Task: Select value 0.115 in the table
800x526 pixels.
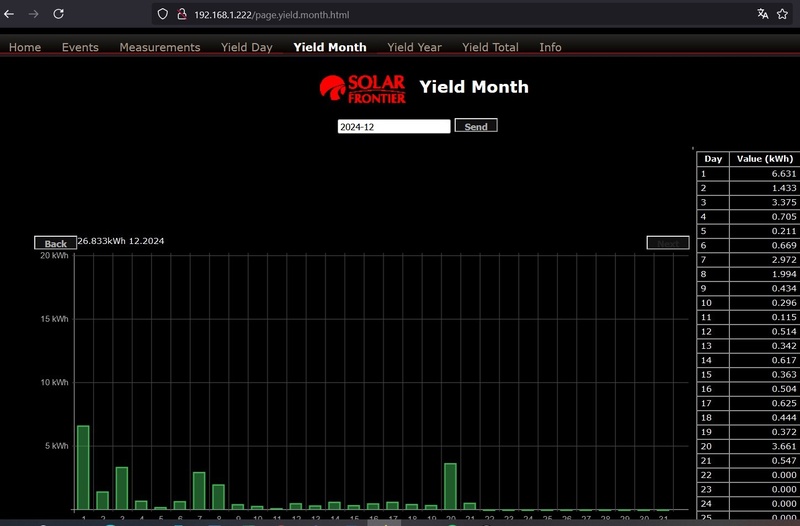Action: click(784, 317)
